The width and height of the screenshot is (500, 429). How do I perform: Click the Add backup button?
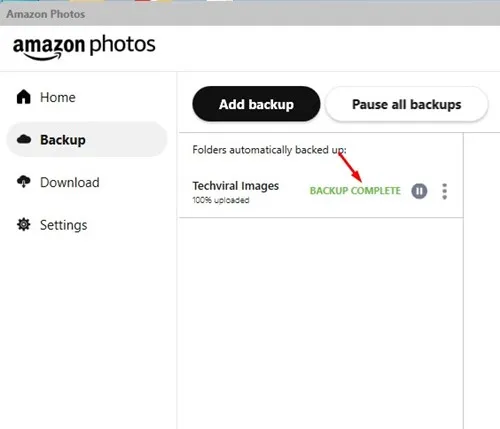coord(256,104)
